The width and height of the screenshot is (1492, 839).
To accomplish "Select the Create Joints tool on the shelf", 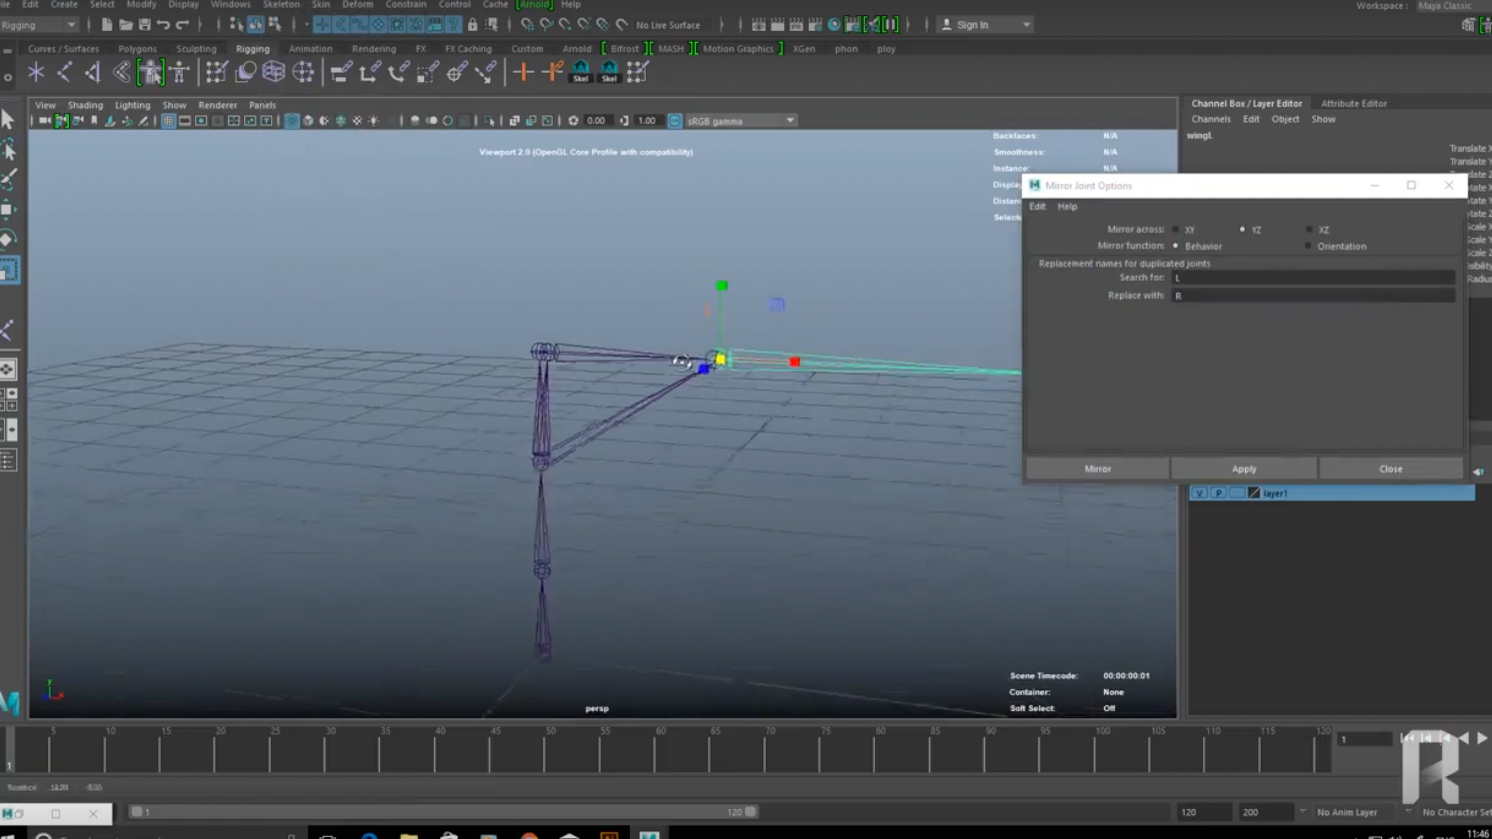I will [64, 72].
